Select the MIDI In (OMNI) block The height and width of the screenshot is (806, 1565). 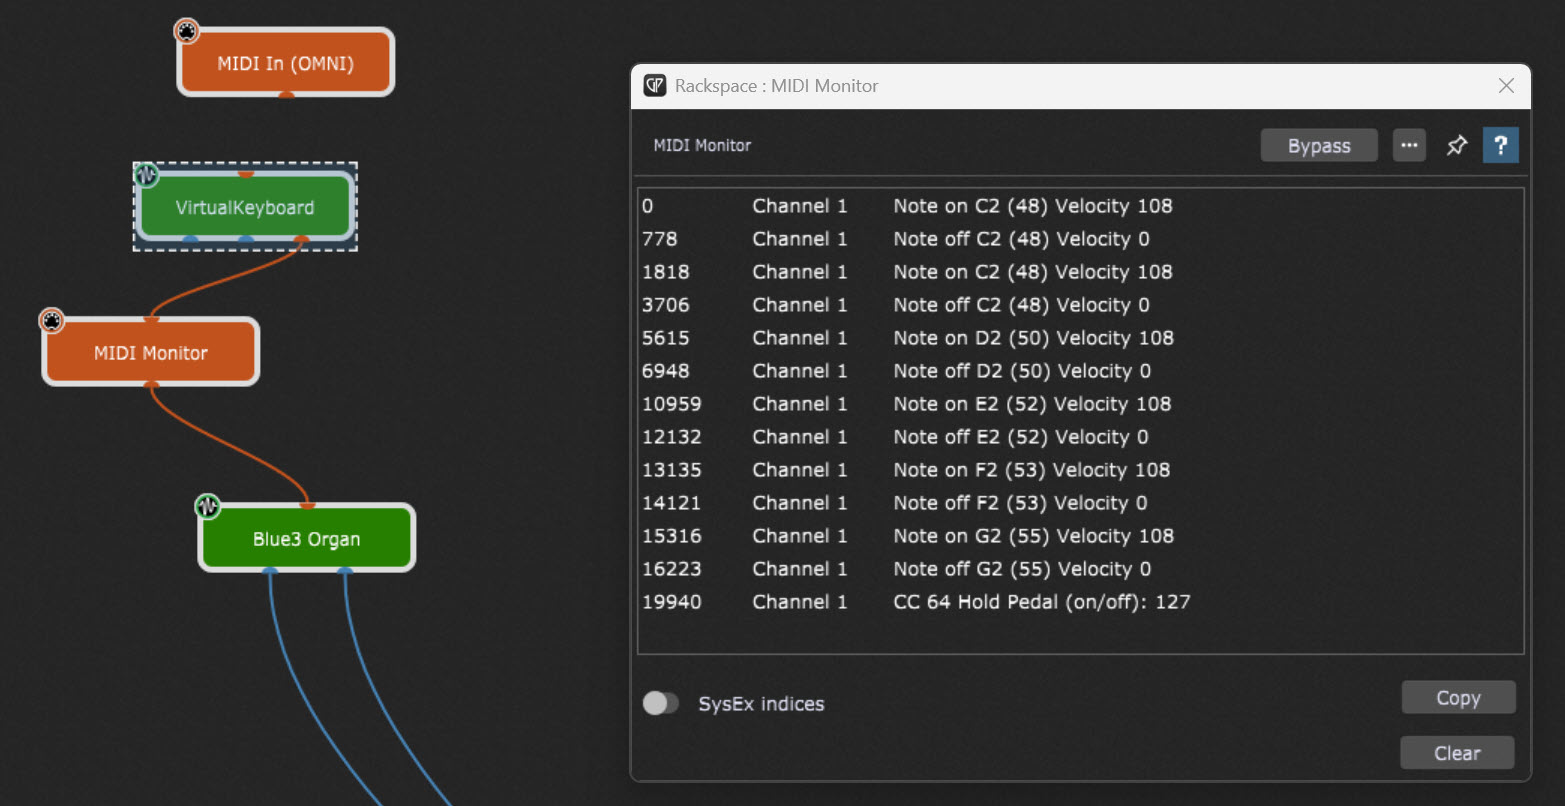pos(286,63)
